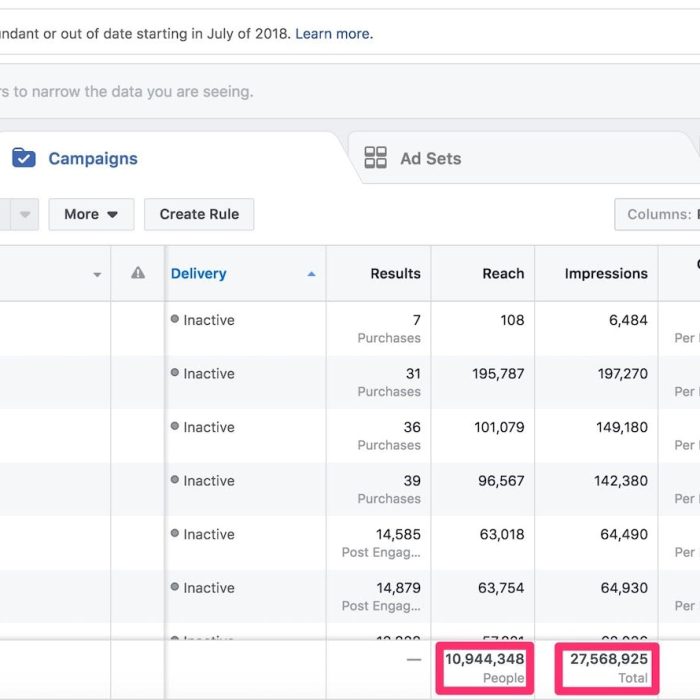The width and height of the screenshot is (700, 700).
Task: Open the name column dropdown arrow
Action: tap(97, 275)
